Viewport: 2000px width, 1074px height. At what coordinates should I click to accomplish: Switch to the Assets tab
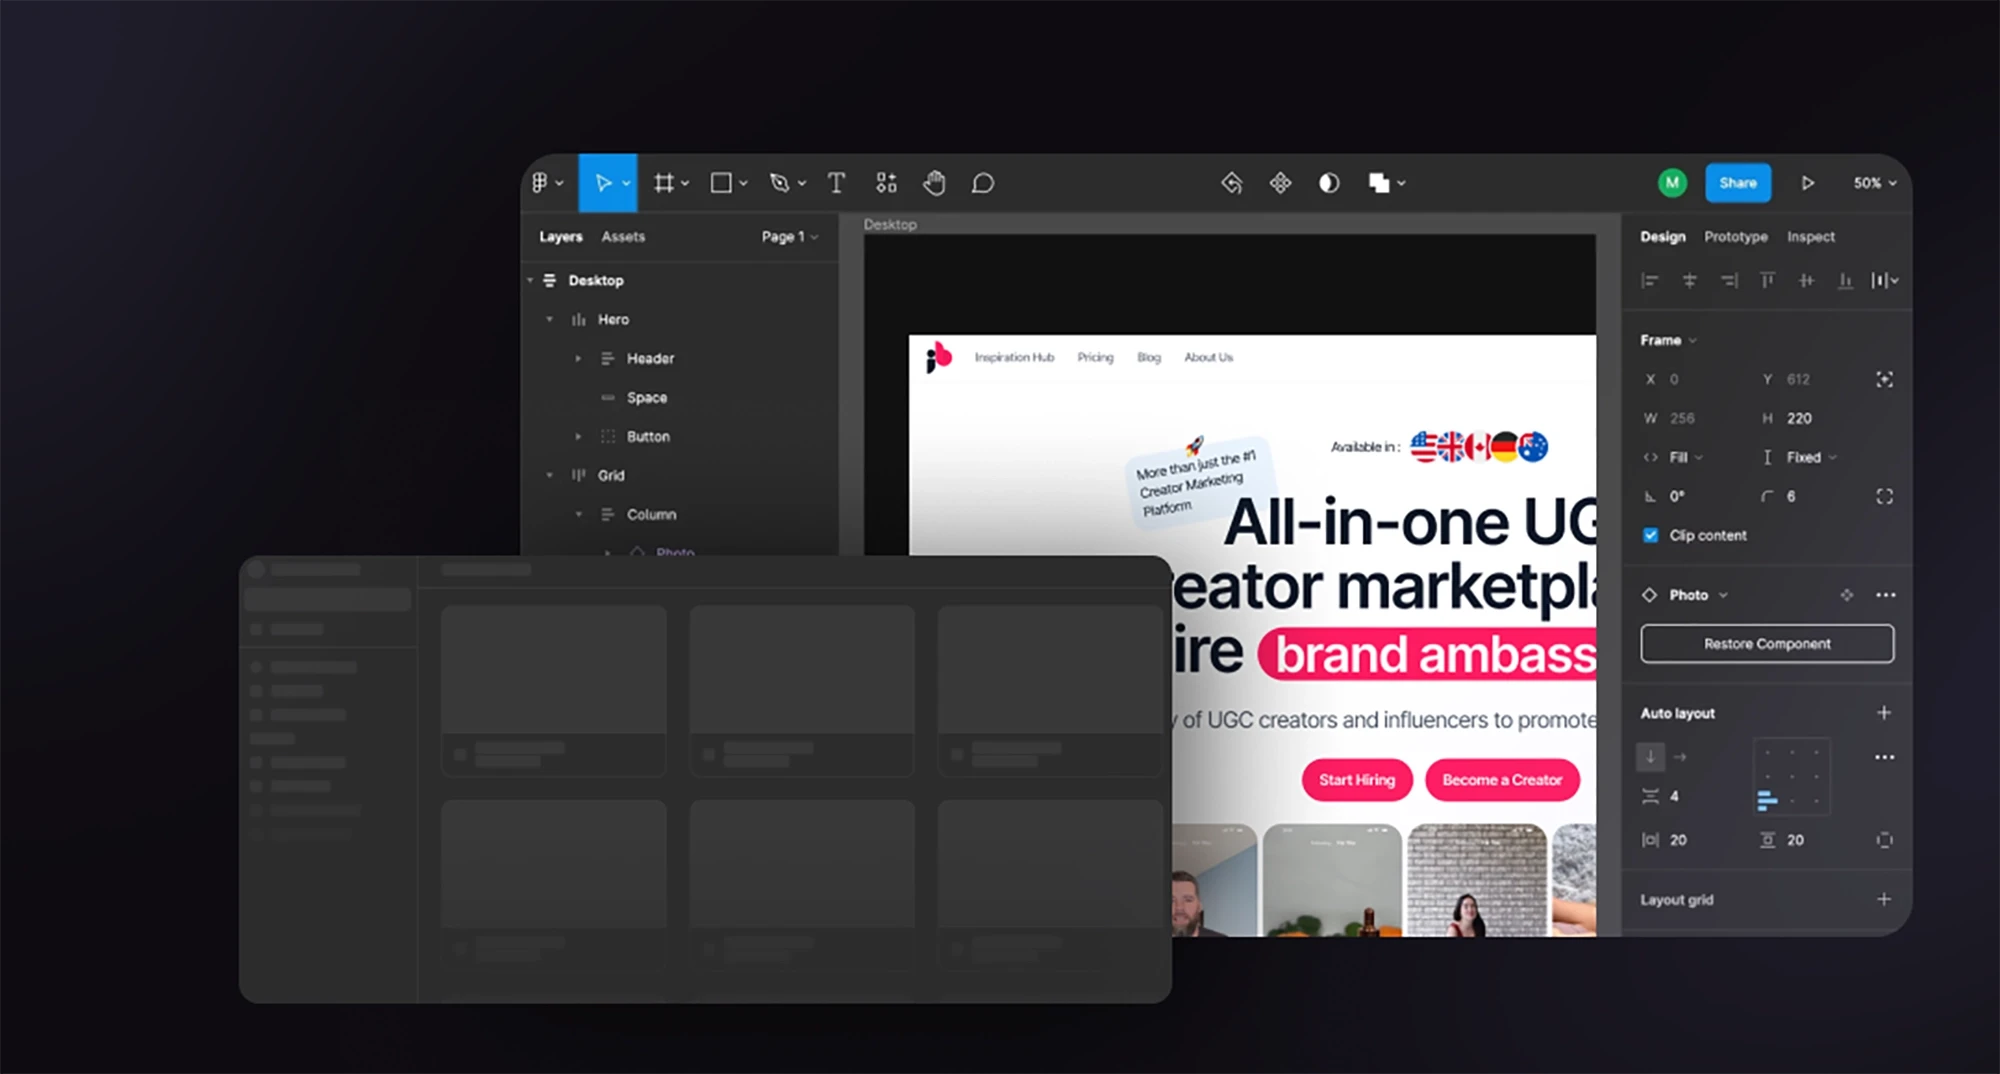click(623, 237)
